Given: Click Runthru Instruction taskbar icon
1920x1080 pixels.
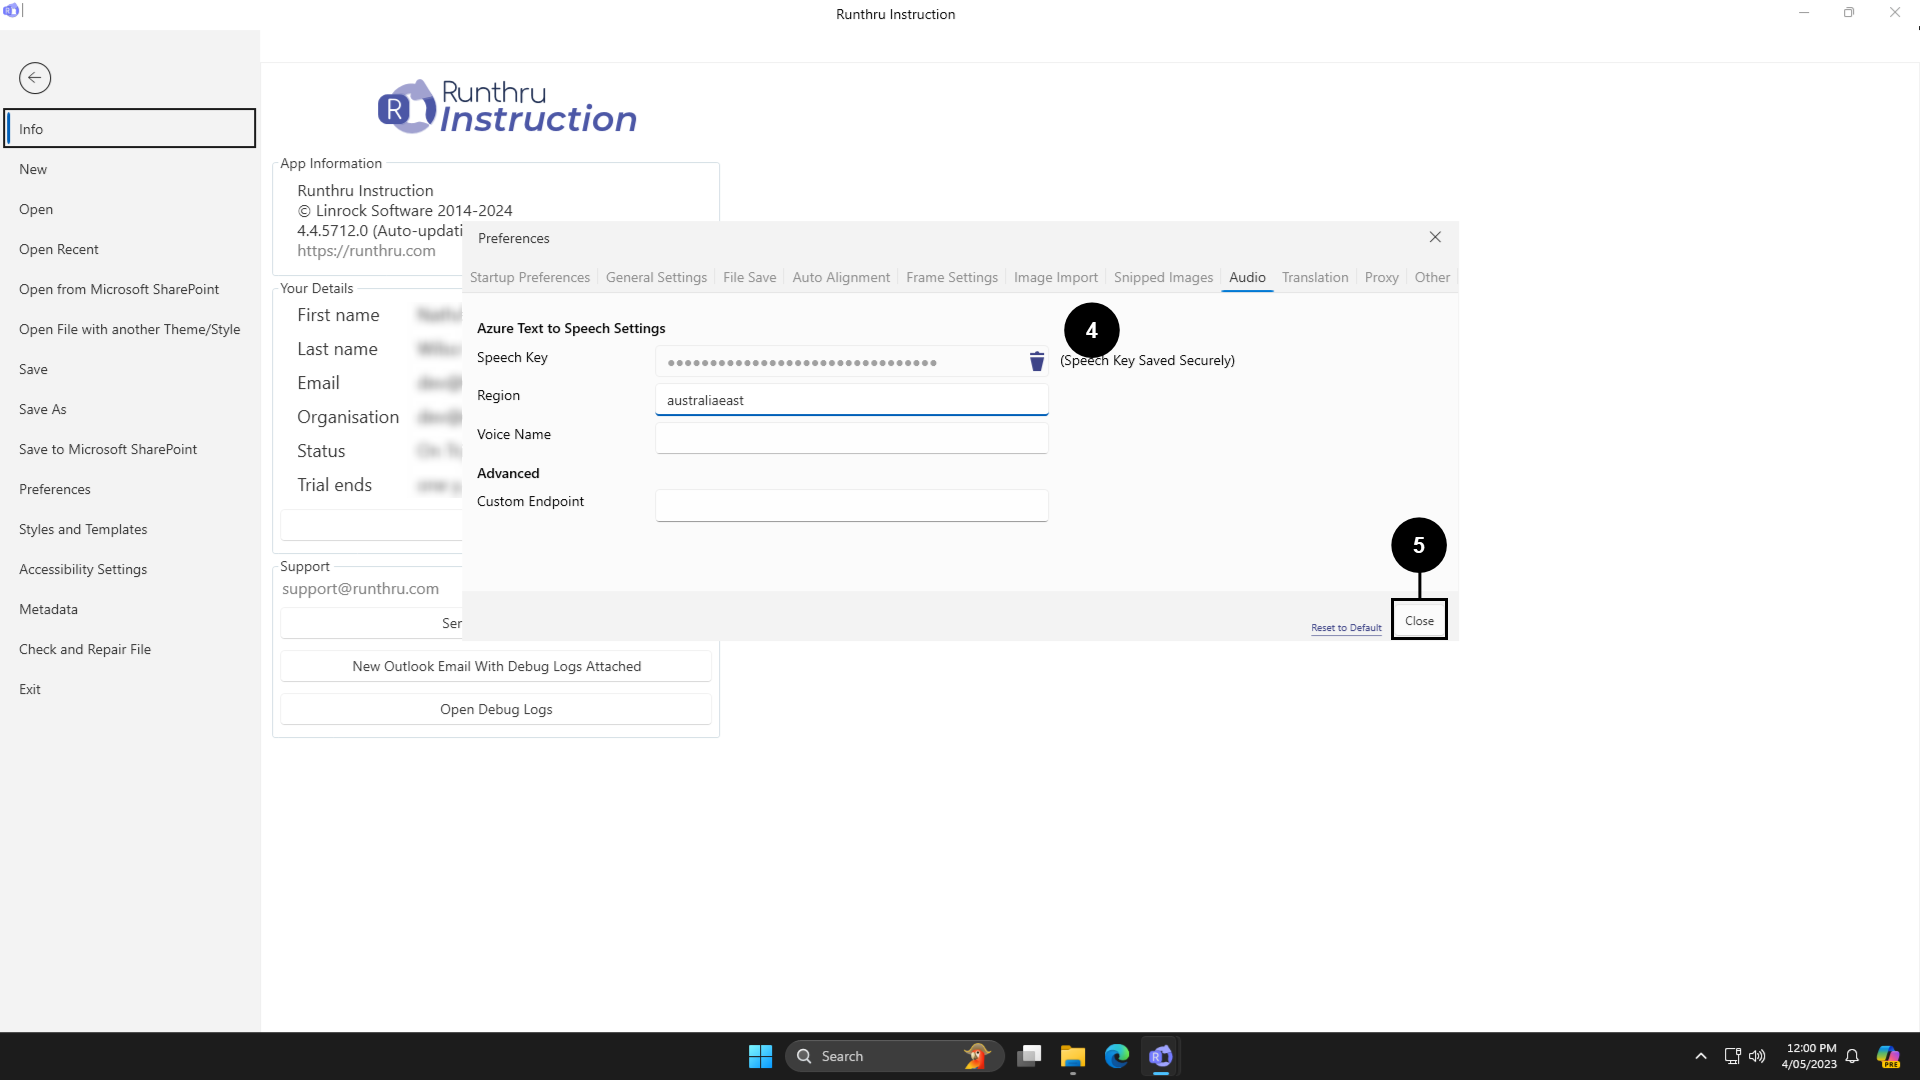Looking at the screenshot, I should point(1160,1056).
